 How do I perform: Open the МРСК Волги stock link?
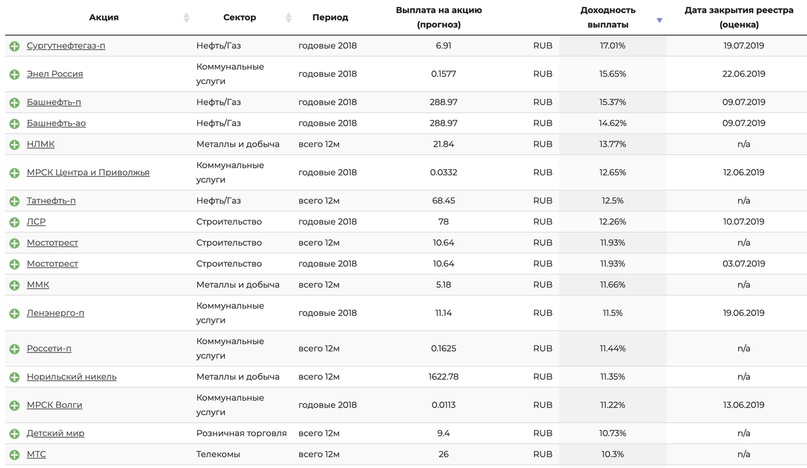pyautogui.click(x=55, y=405)
